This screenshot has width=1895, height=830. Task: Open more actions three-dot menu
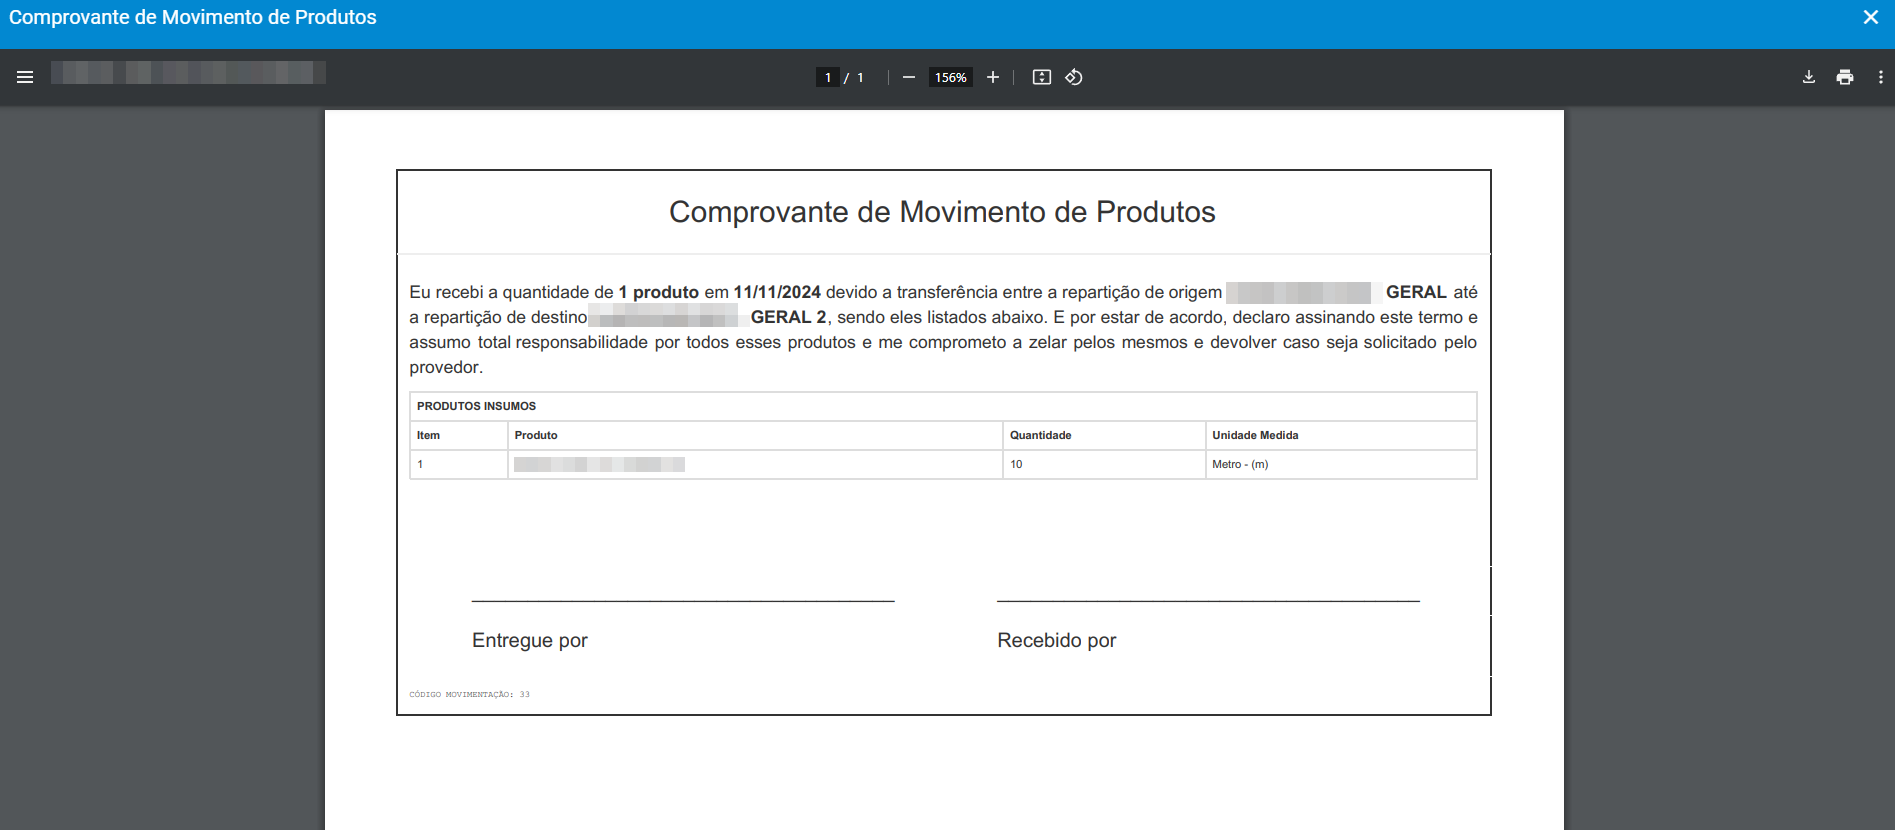click(x=1881, y=77)
